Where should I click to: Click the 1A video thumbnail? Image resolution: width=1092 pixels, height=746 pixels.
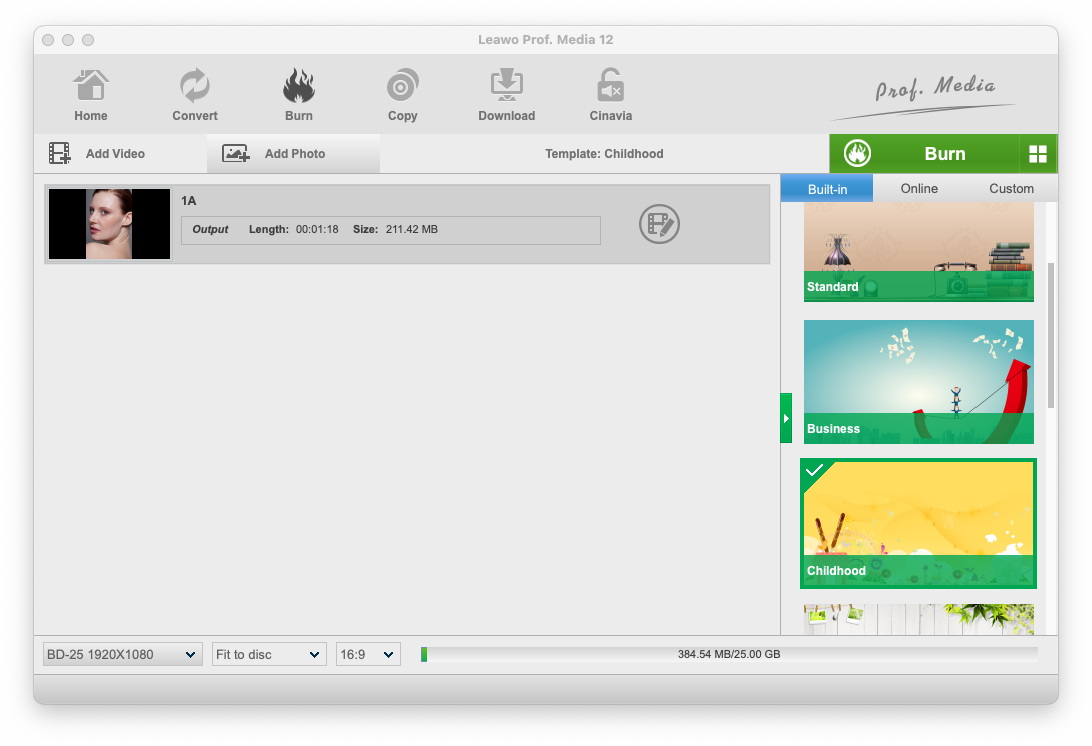[109, 224]
